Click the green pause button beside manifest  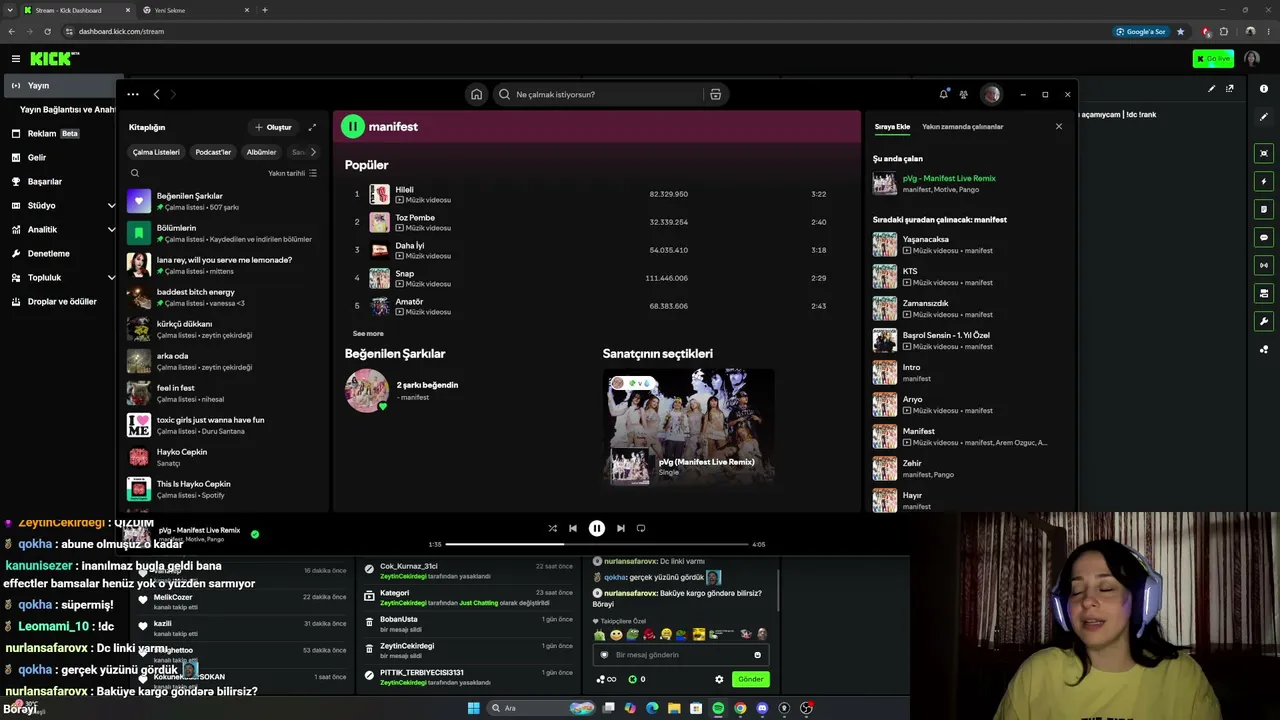pyautogui.click(x=353, y=127)
